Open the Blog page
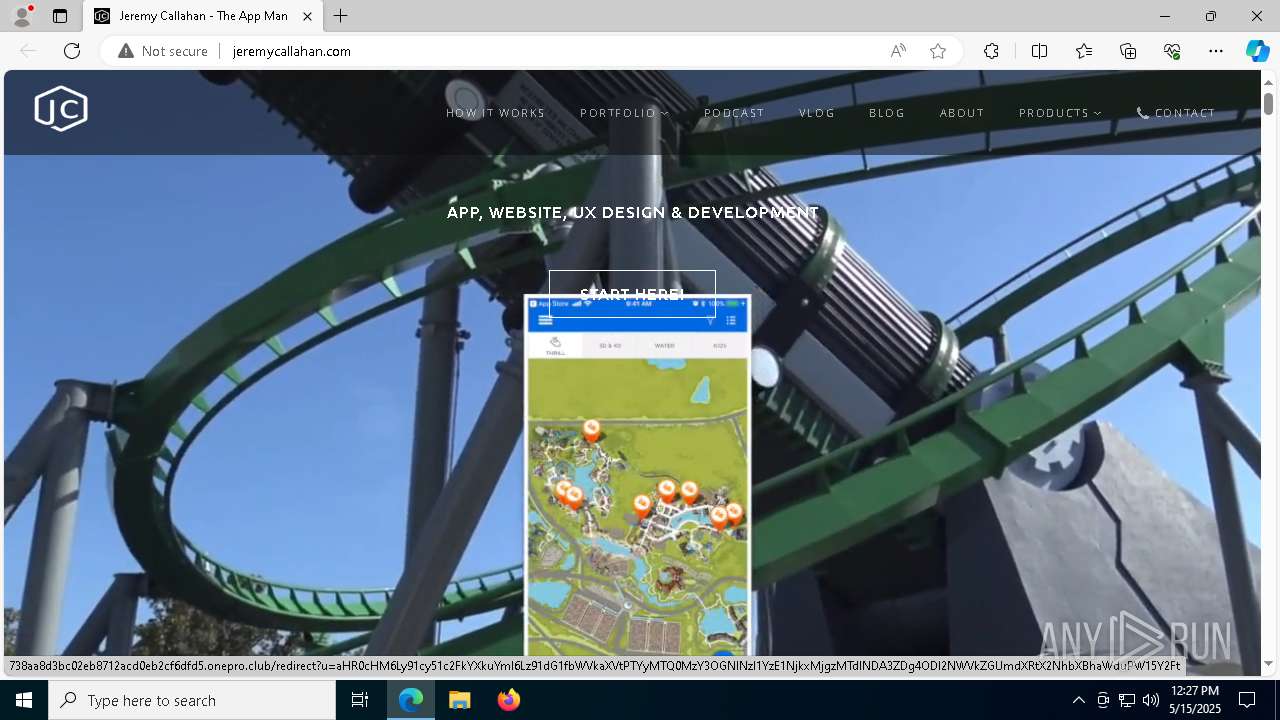 pos(887,113)
